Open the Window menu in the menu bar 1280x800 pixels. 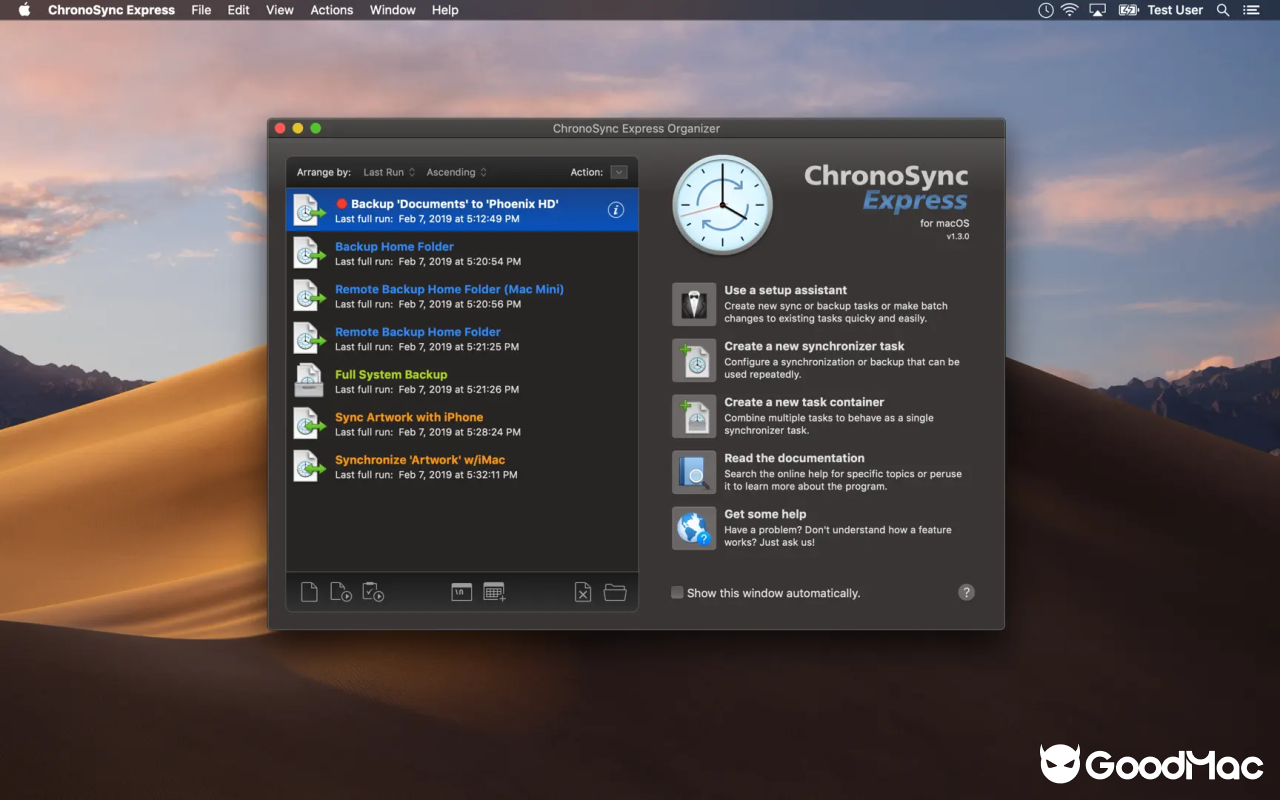(392, 10)
